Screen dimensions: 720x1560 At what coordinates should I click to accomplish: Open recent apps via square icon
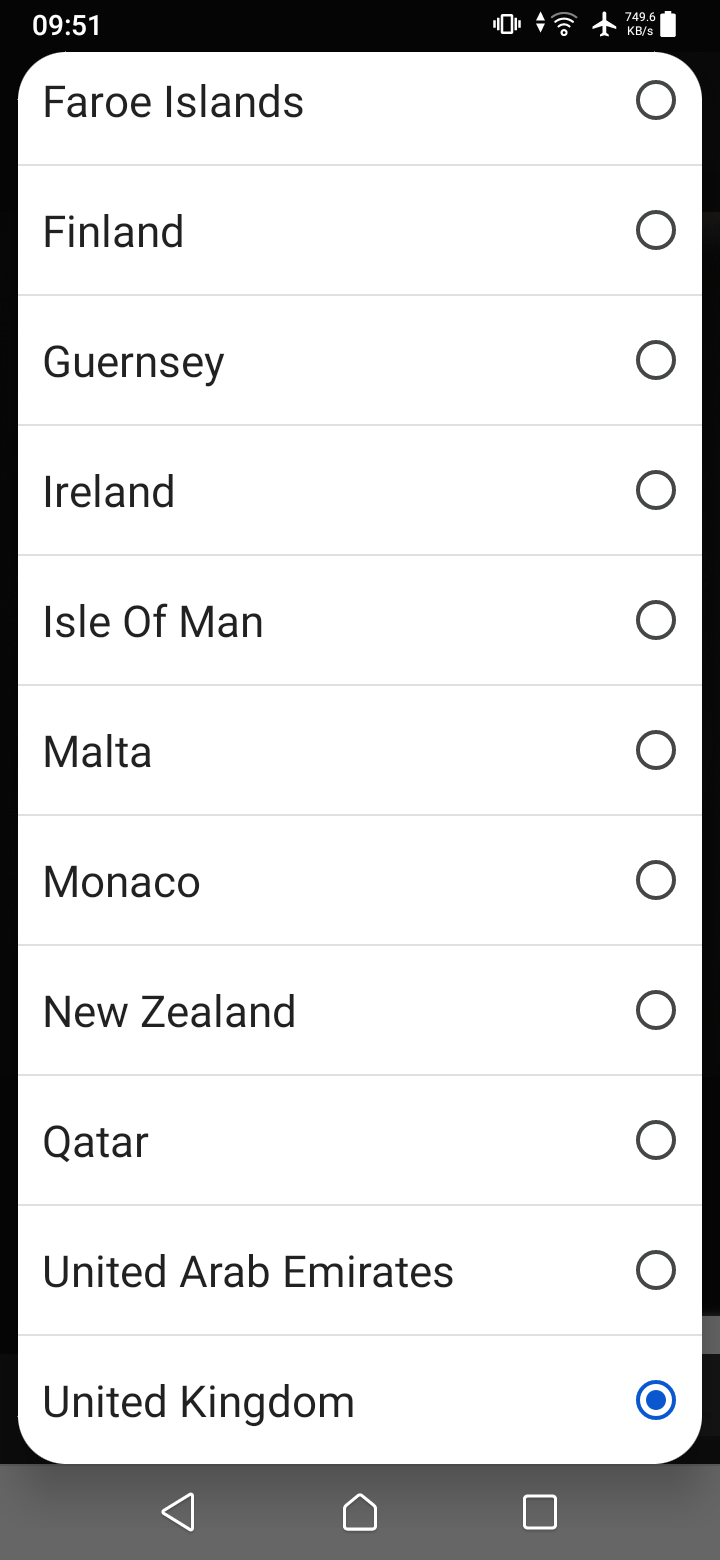pos(539,1511)
